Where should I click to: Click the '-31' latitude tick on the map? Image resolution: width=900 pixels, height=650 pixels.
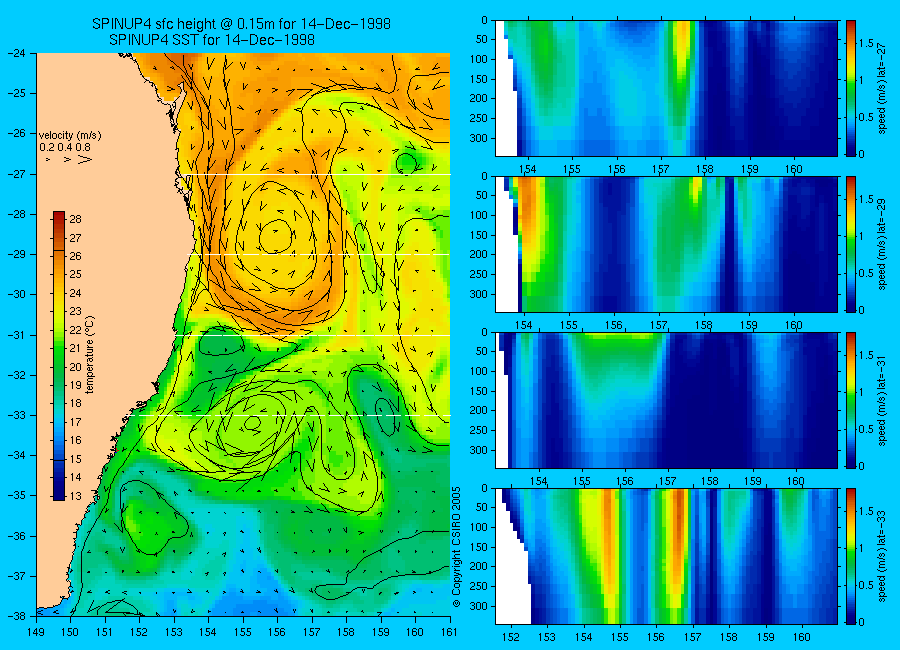coord(17,335)
